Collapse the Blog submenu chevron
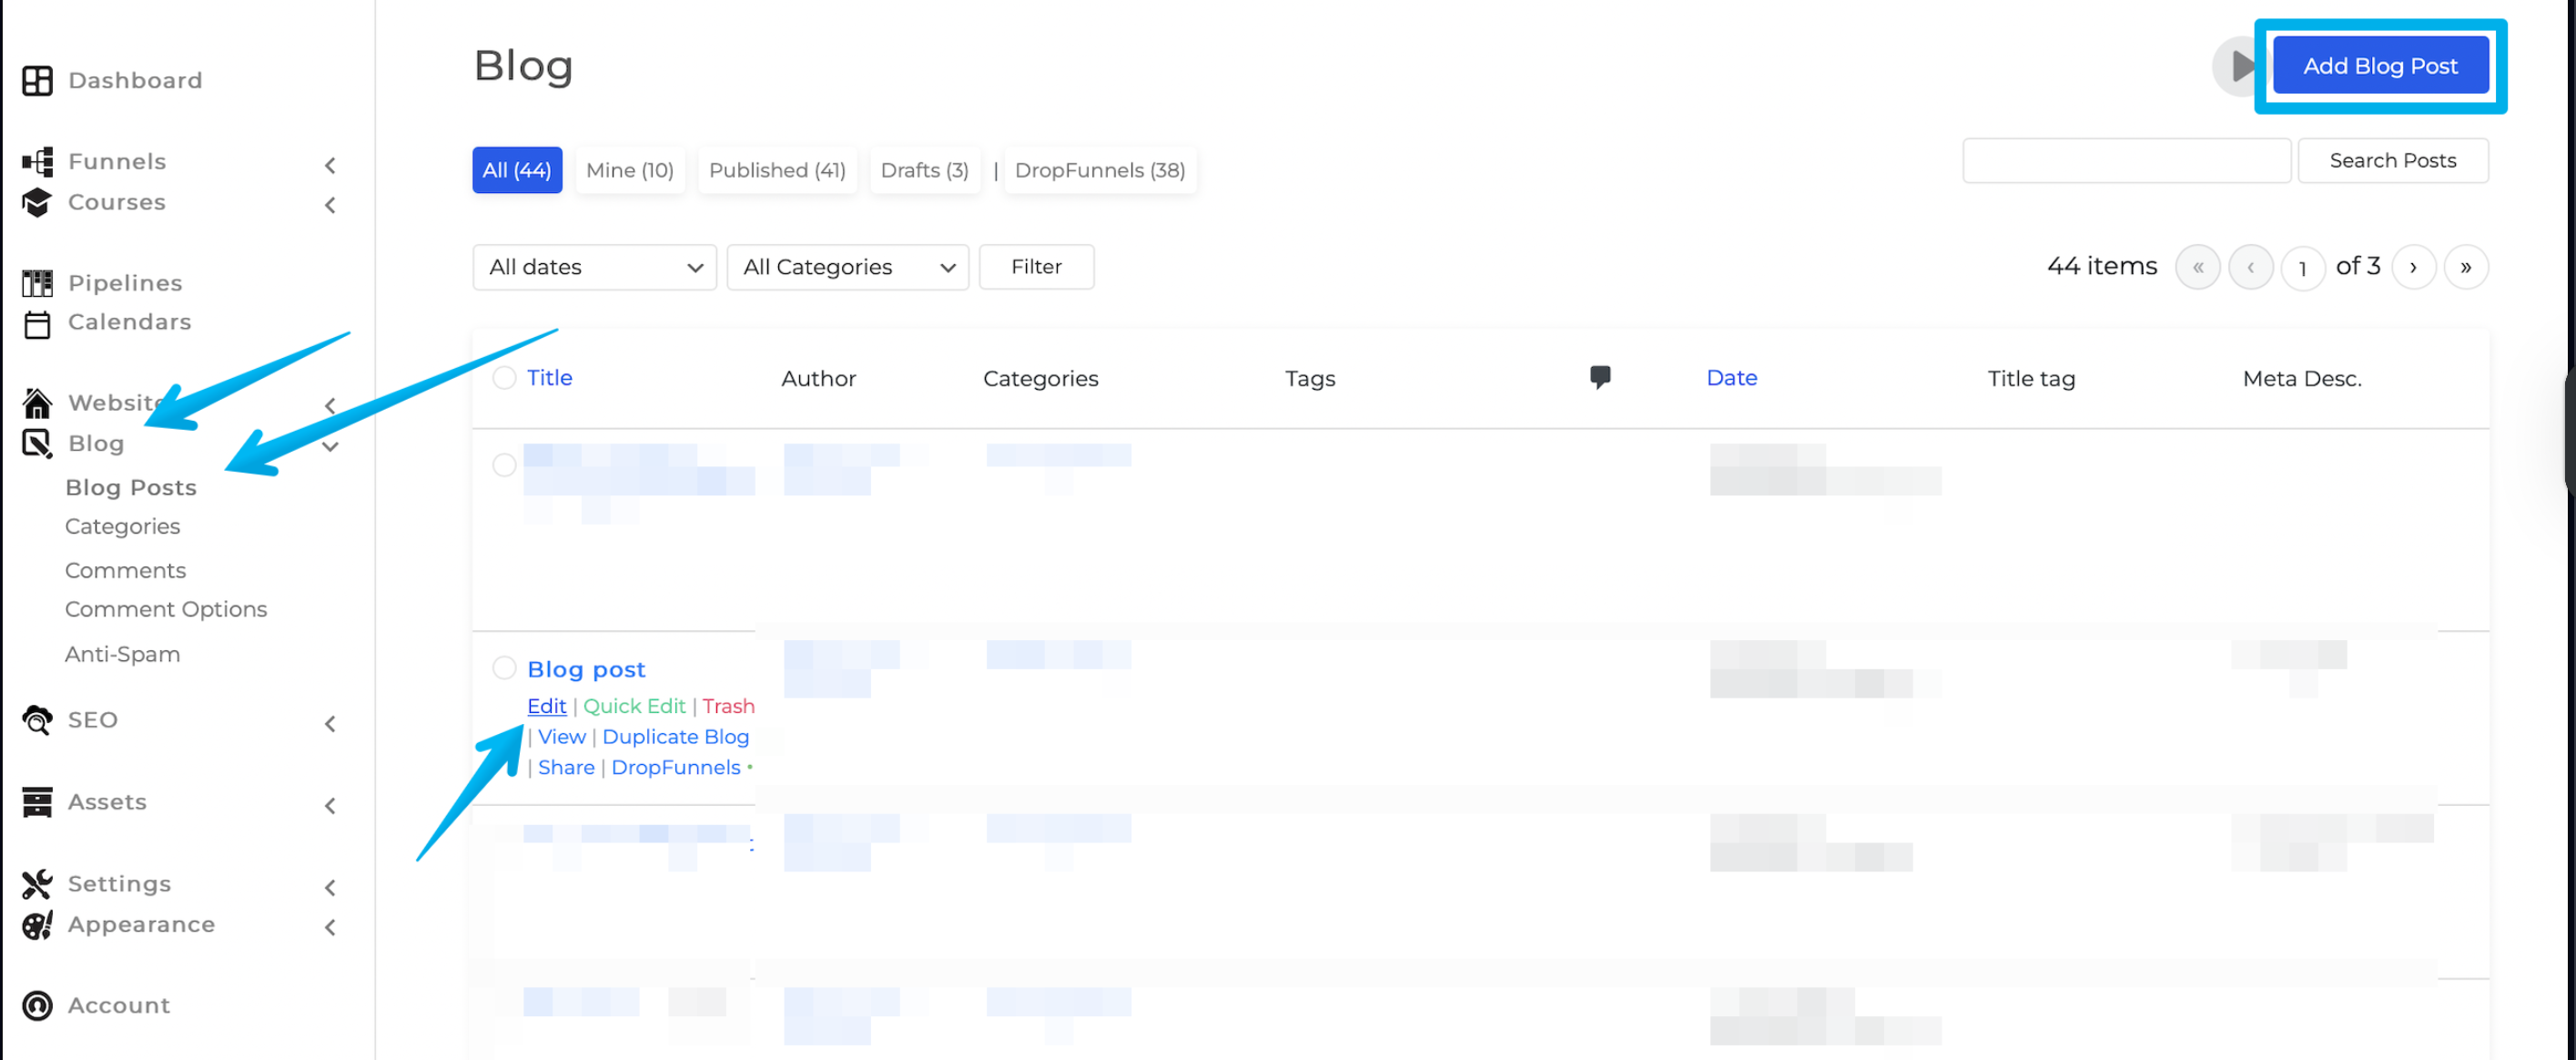The image size is (2576, 1060). coord(331,447)
